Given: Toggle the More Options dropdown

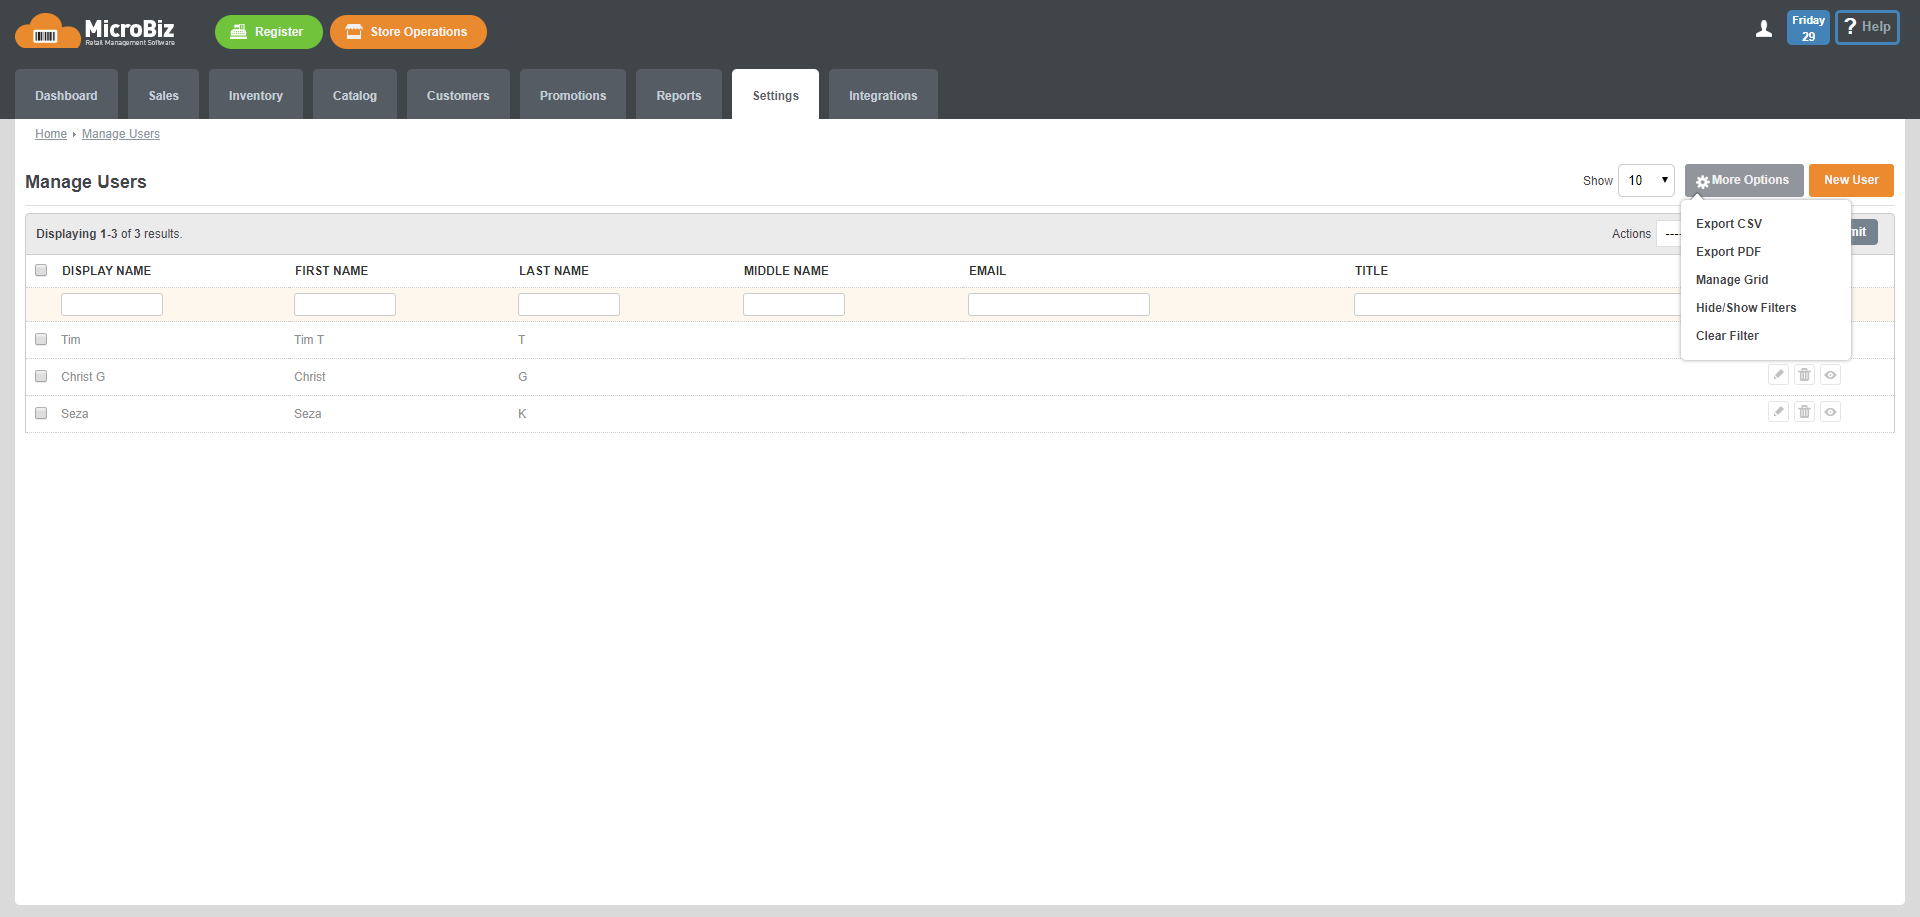Looking at the screenshot, I should tap(1744, 180).
